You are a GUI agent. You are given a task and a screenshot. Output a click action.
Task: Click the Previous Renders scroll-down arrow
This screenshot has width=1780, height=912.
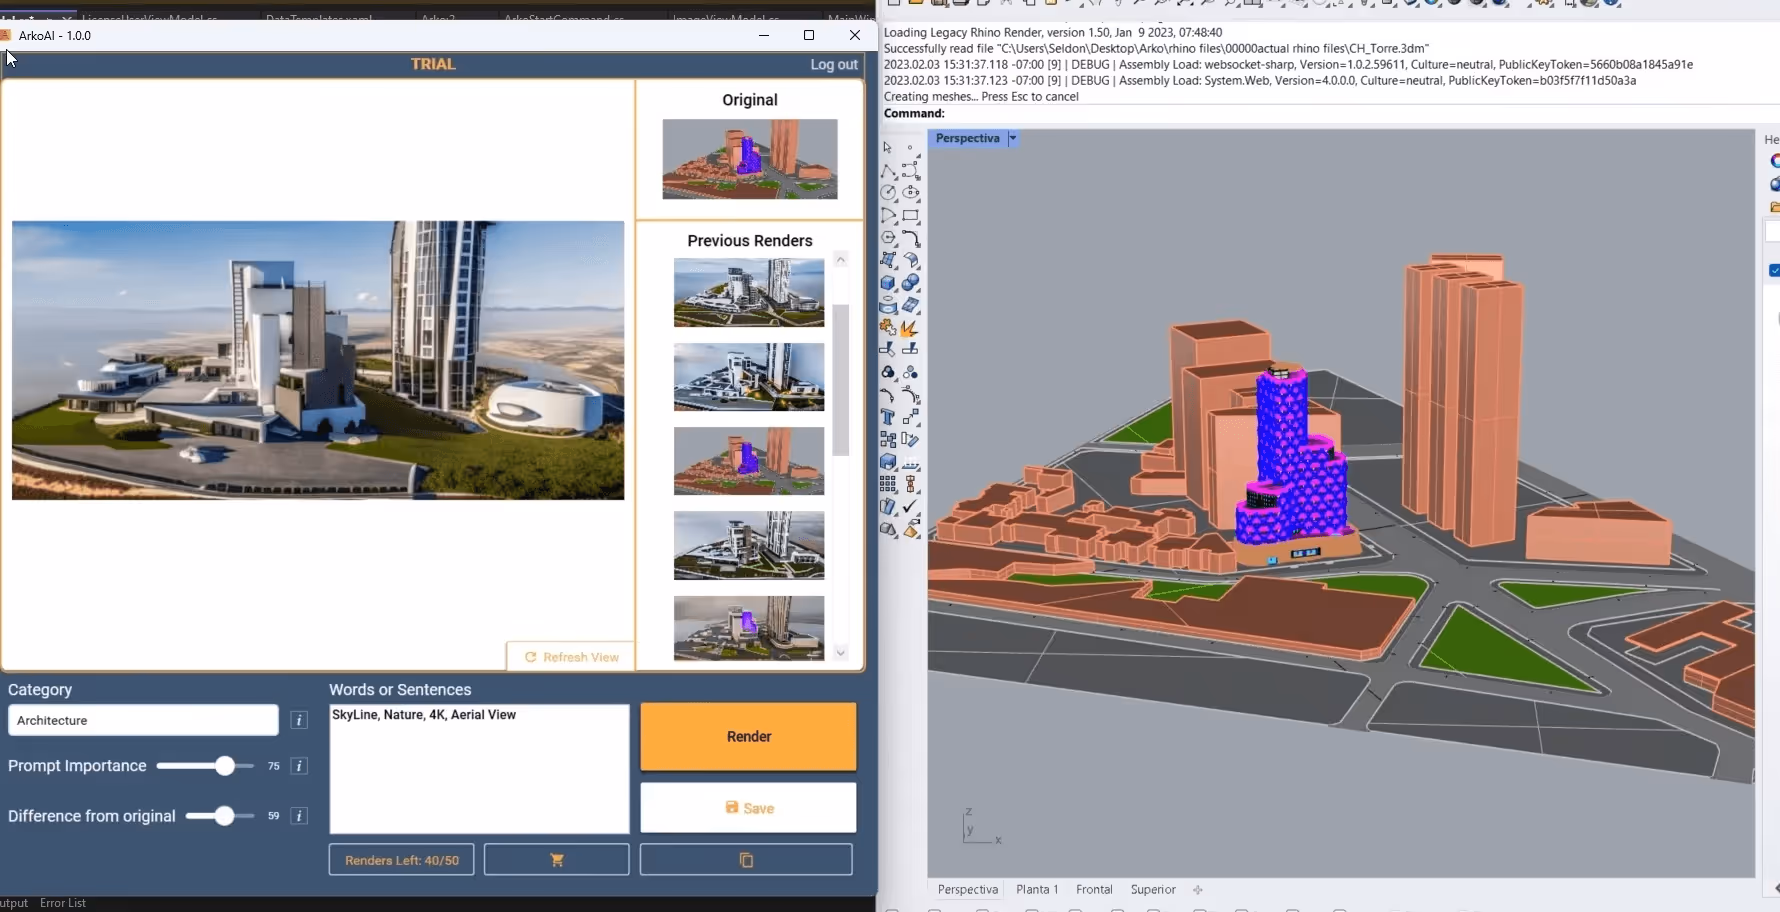coord(841,652)
